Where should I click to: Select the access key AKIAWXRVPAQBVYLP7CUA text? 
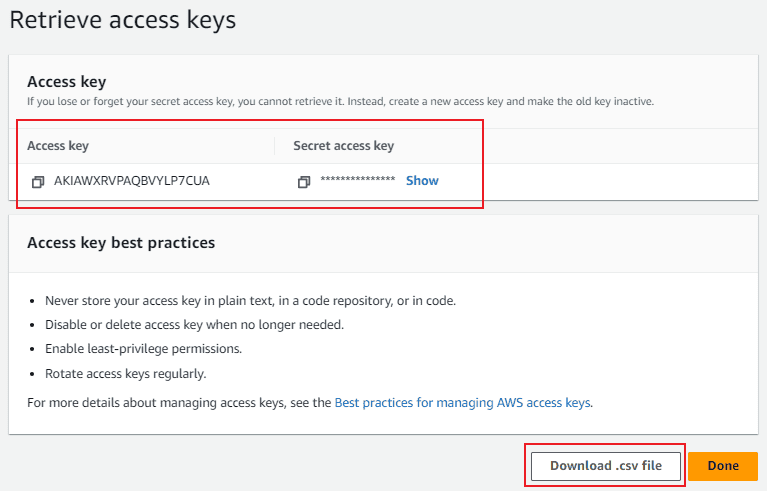tap(132, 181)
